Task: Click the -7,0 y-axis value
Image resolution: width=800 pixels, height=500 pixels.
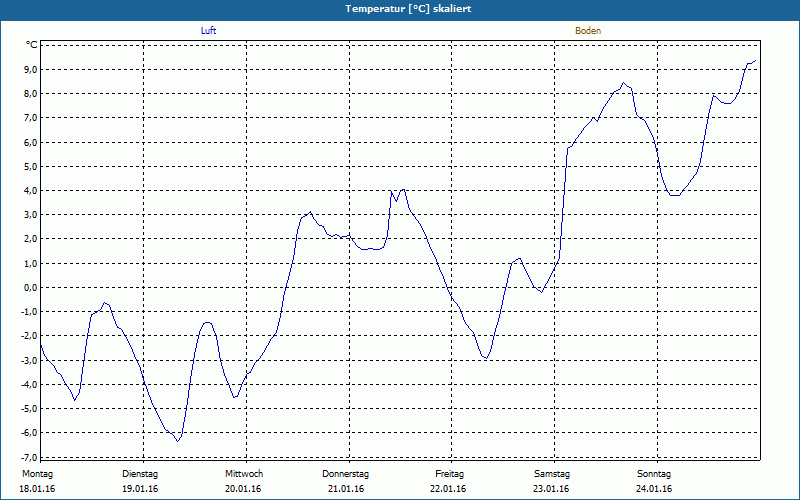Action: click(x=28, y=457)
